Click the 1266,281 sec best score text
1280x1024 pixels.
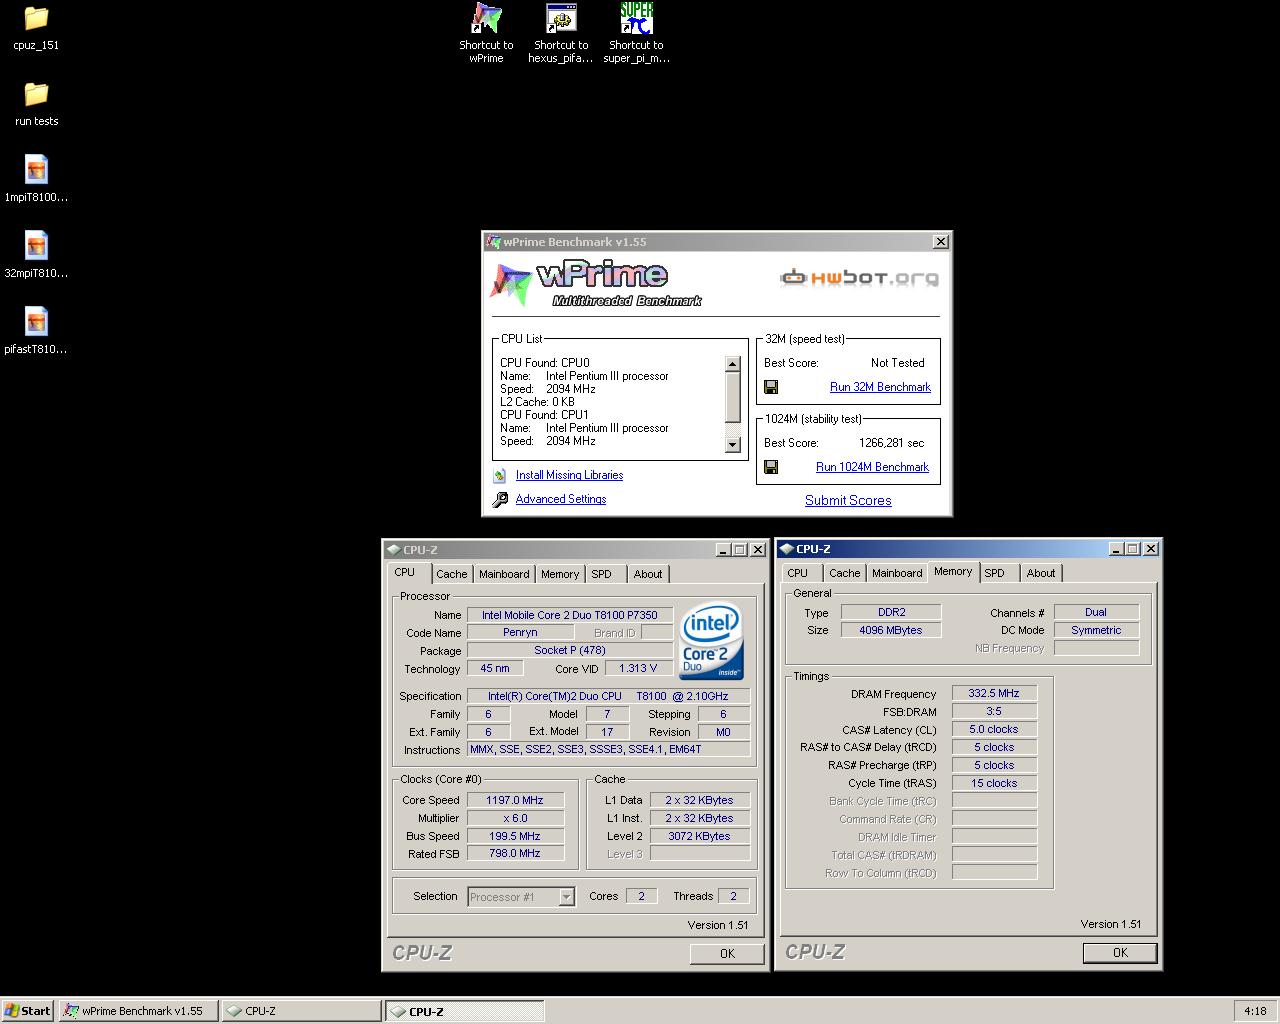coord(891,443)
